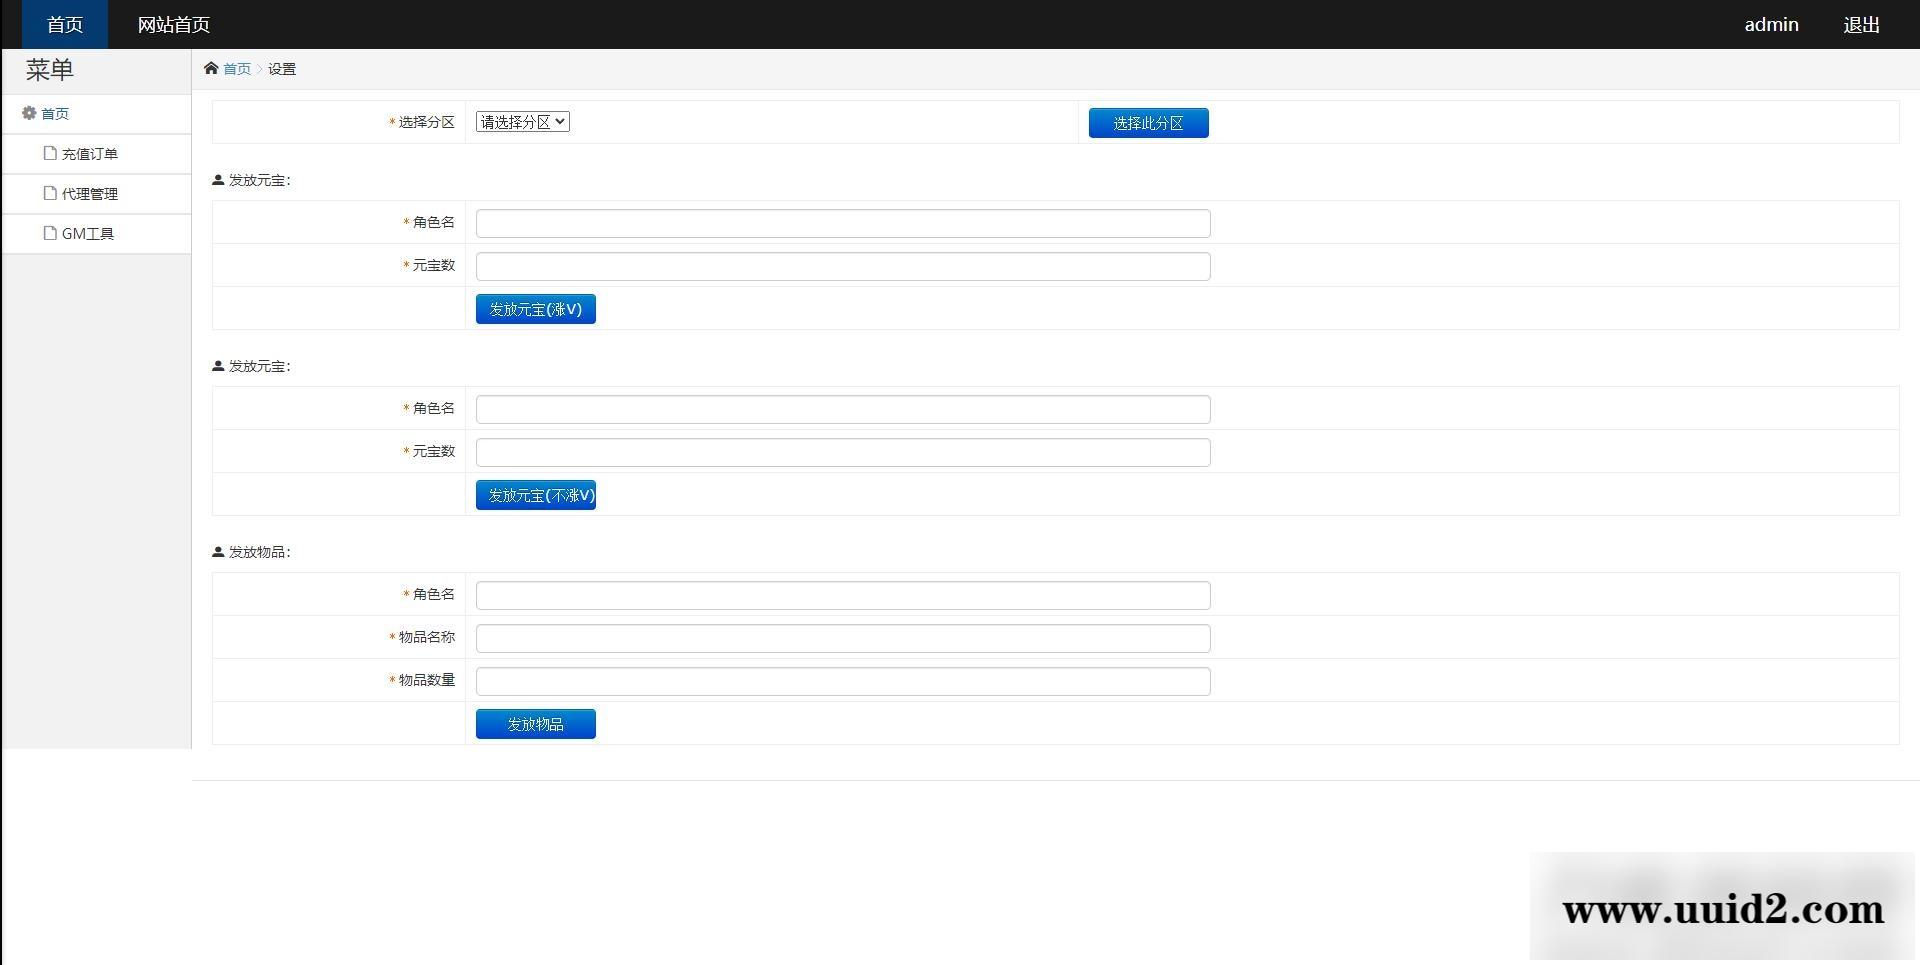The width and height of the screenshot is (1920, 965).
Task: Click the page icon next to GM工具
Action: (x=50, y=233)
